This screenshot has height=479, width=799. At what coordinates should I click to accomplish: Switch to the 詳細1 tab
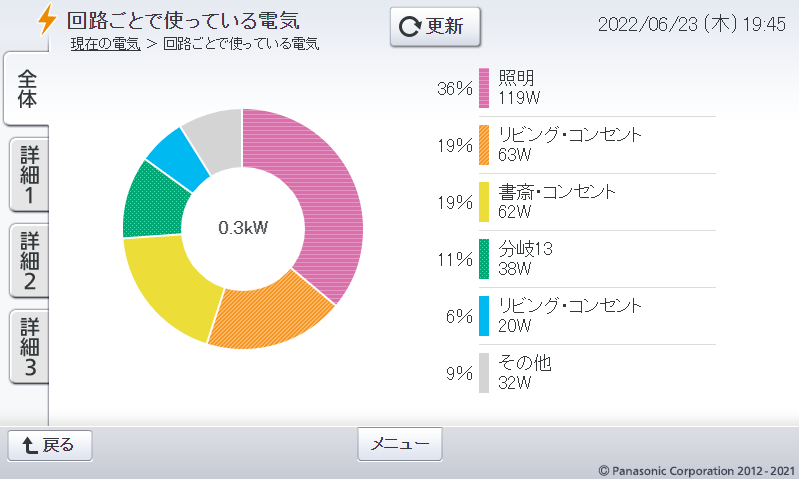[x=29, y=175]
